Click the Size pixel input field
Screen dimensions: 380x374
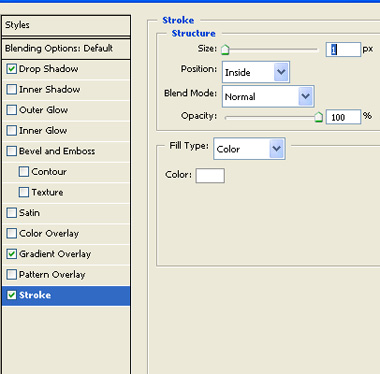[343, 50]
